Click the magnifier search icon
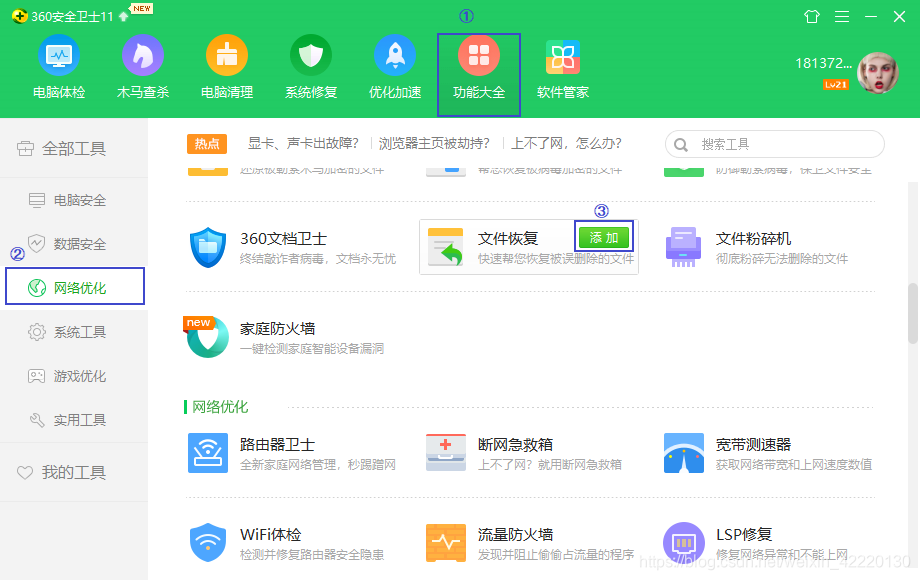 [x=681, y=144]
